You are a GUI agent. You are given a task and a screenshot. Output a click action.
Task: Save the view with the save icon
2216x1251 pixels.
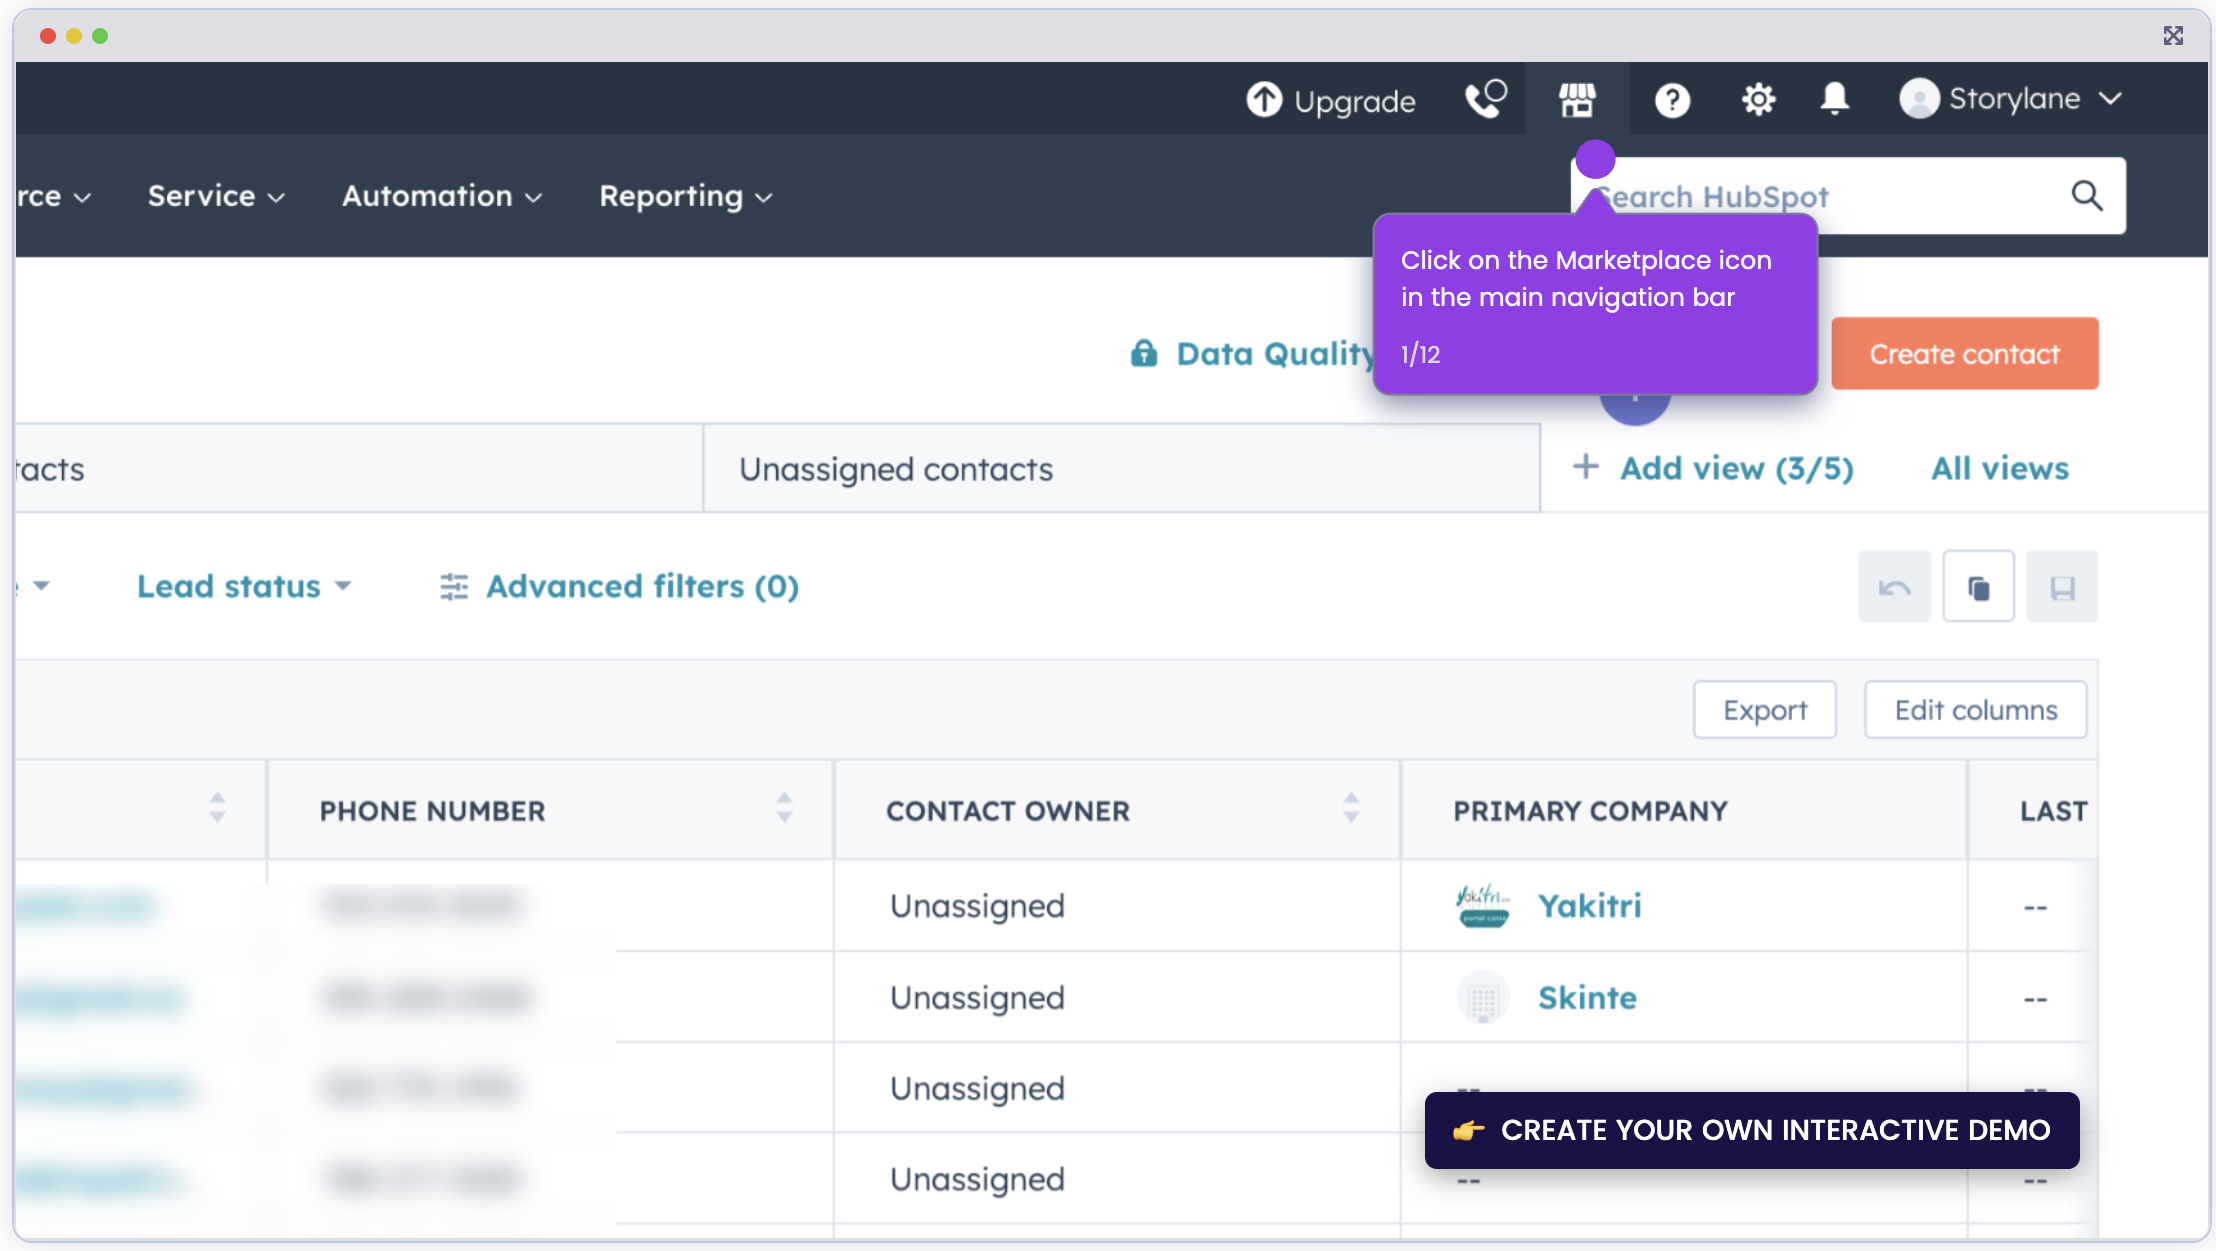(2063, 586)
